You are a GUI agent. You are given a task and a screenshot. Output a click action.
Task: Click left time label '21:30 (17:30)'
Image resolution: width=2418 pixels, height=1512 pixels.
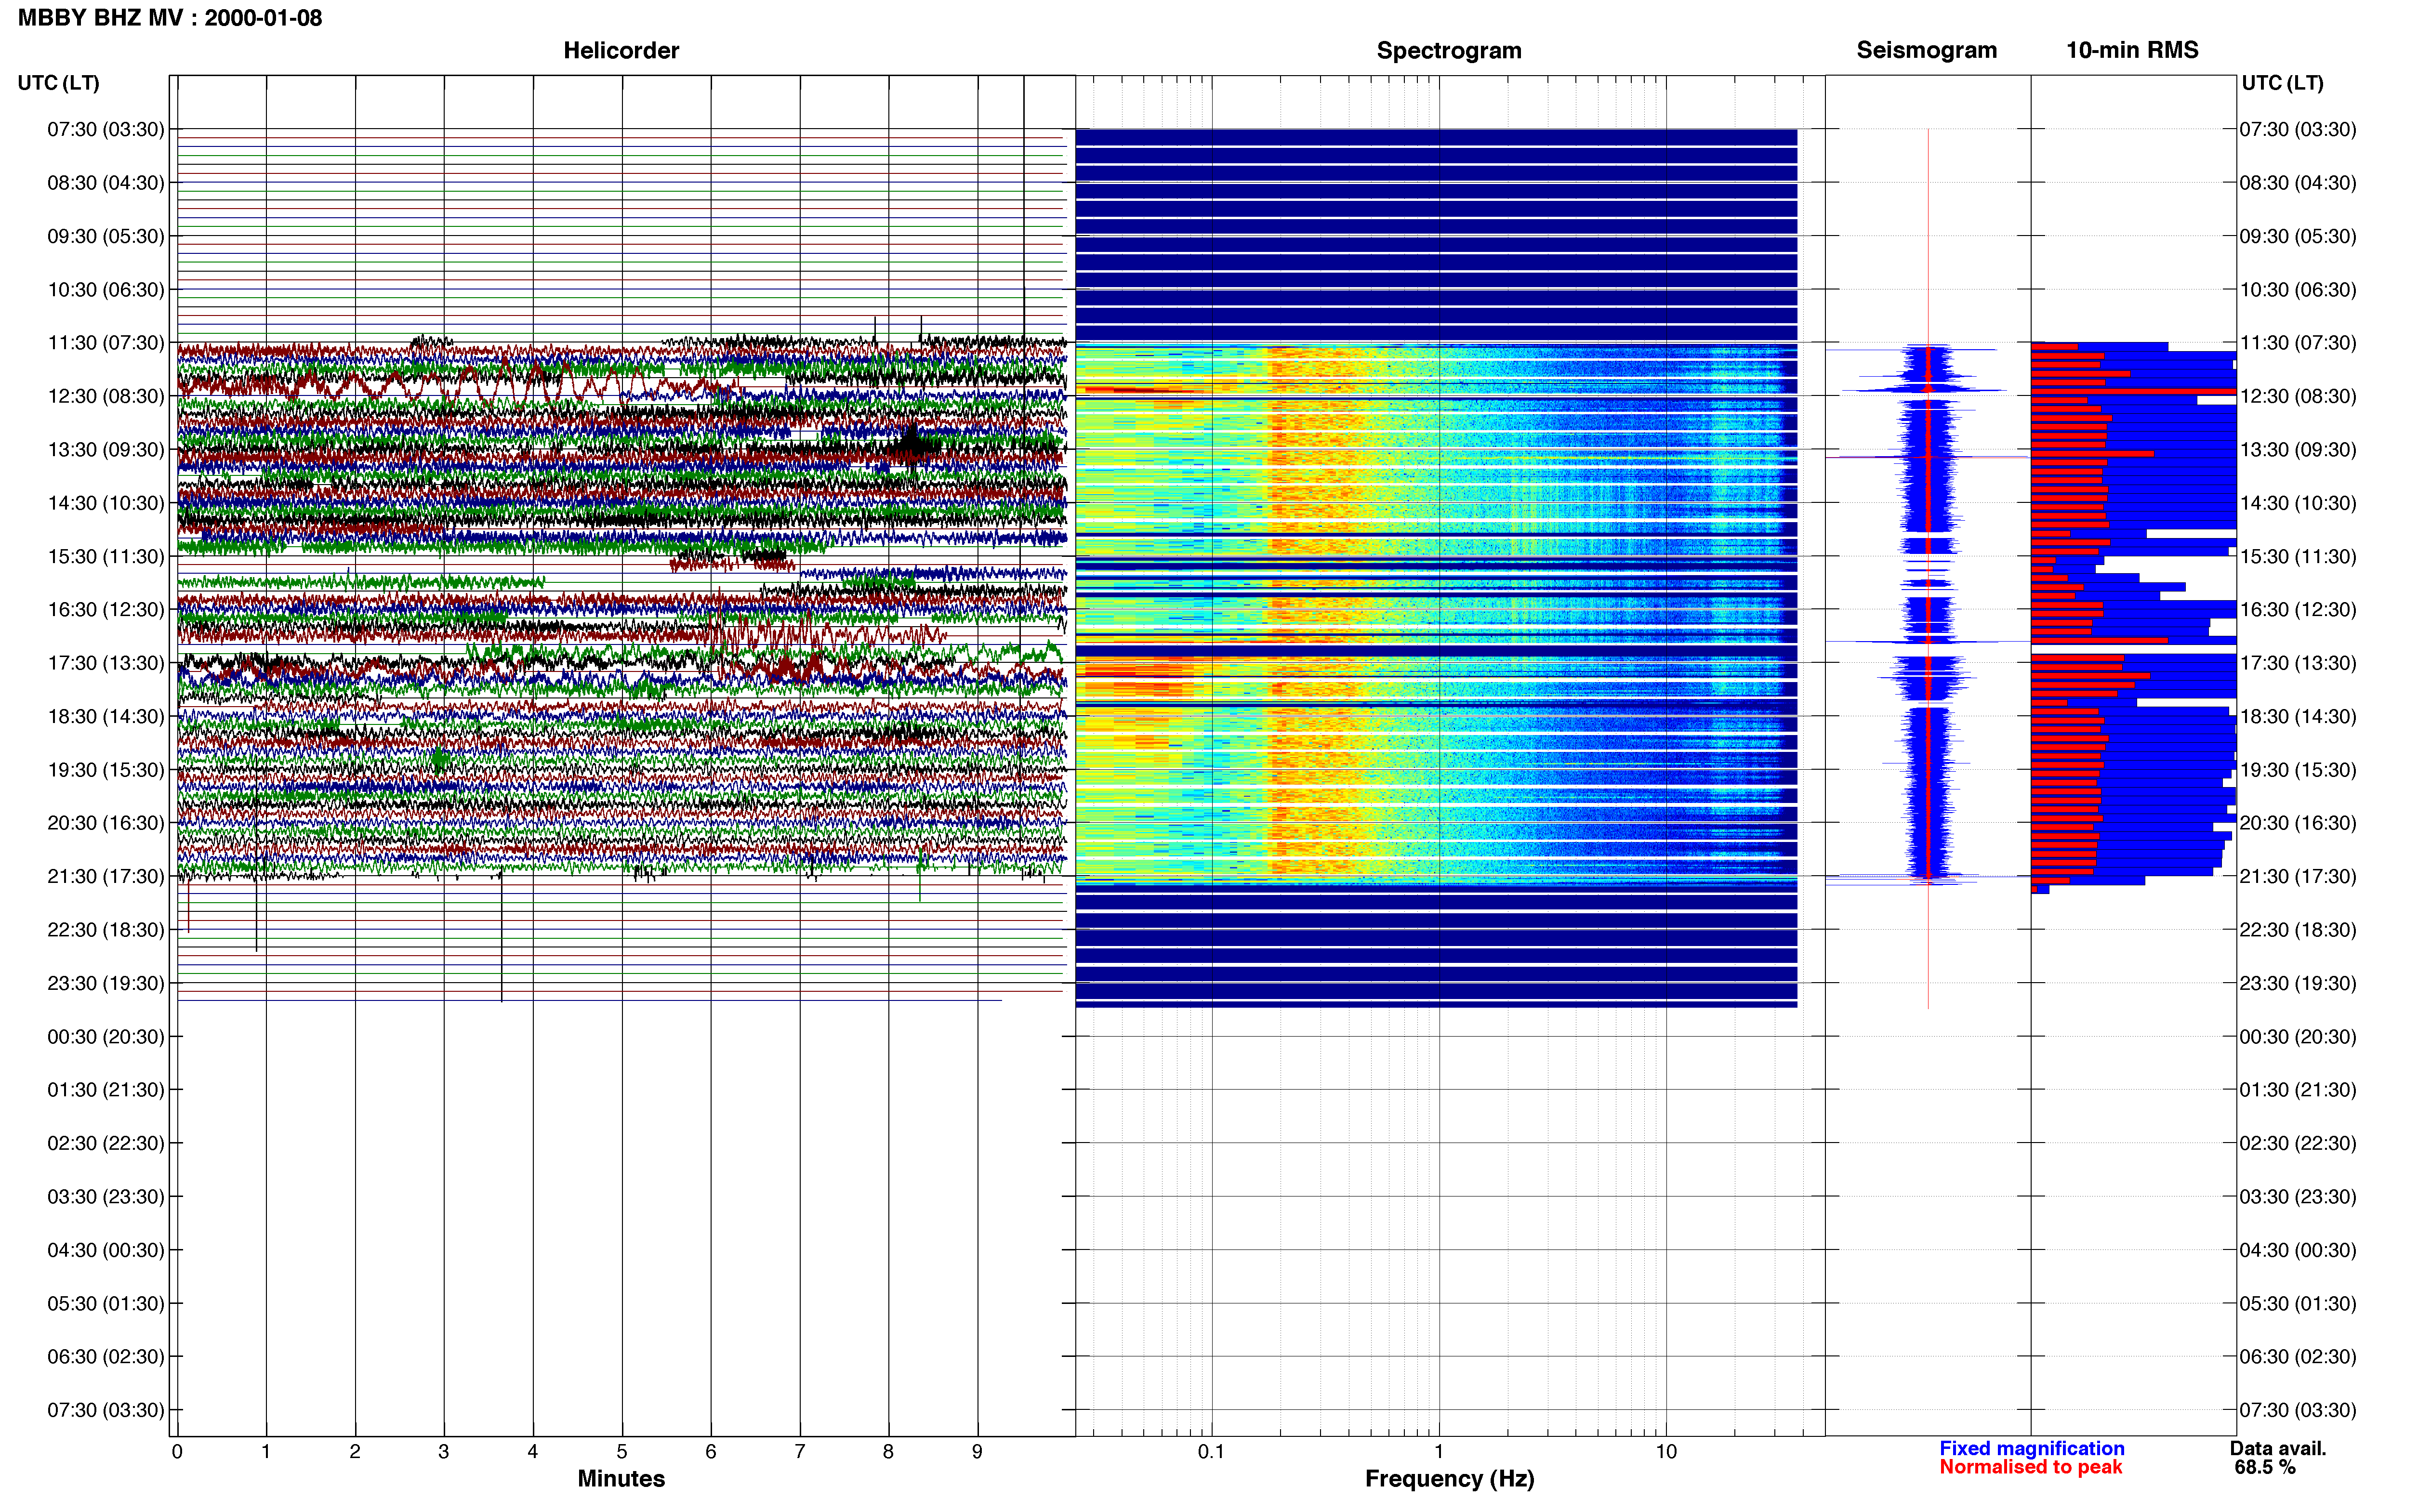pos(106,876)
